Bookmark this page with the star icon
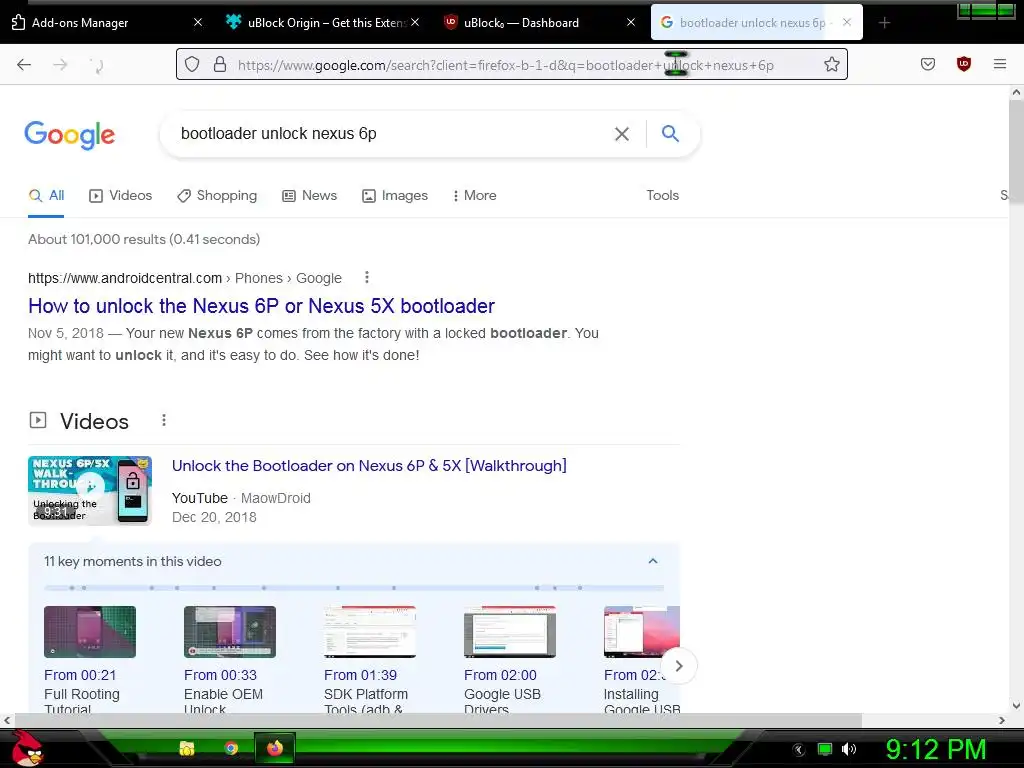The width and height of the screenshot is (1024, 768). (x=831, y=64)
